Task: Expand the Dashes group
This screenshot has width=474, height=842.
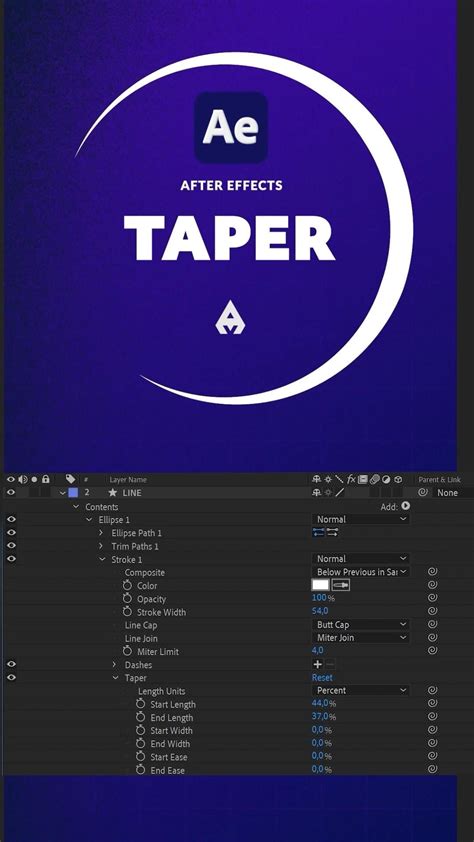Action: [x=114, y=664]
